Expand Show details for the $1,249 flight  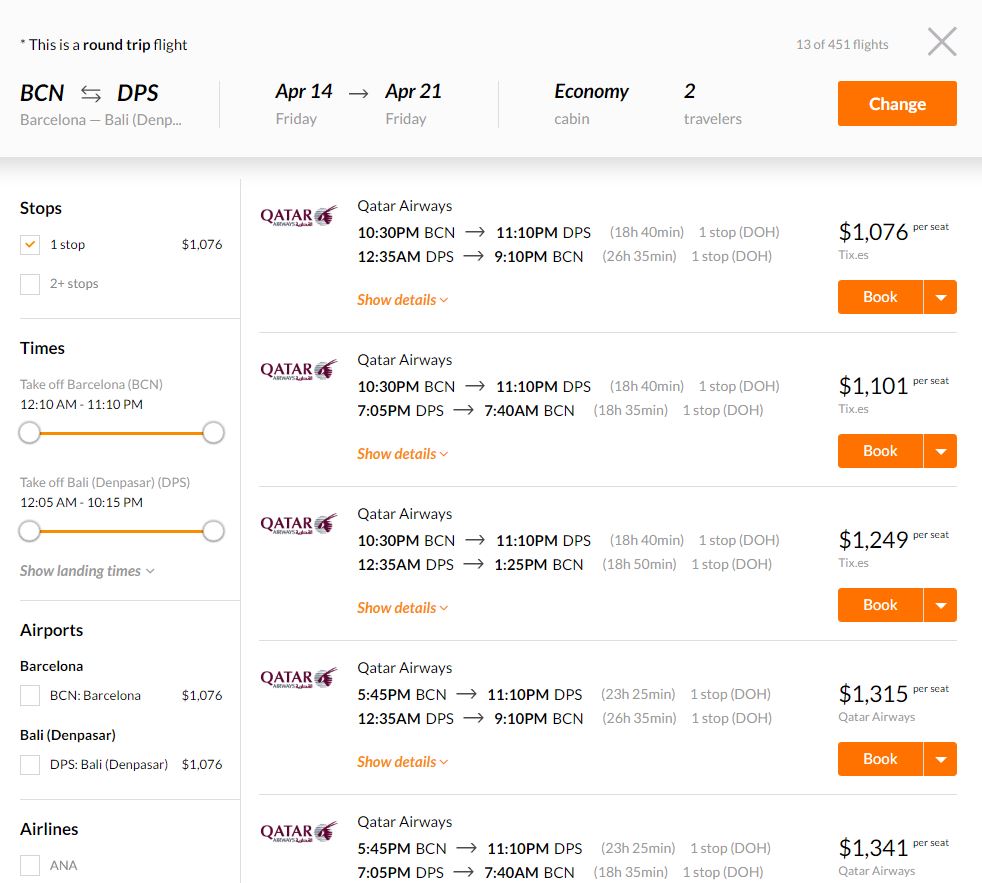(x=402, y=608)
